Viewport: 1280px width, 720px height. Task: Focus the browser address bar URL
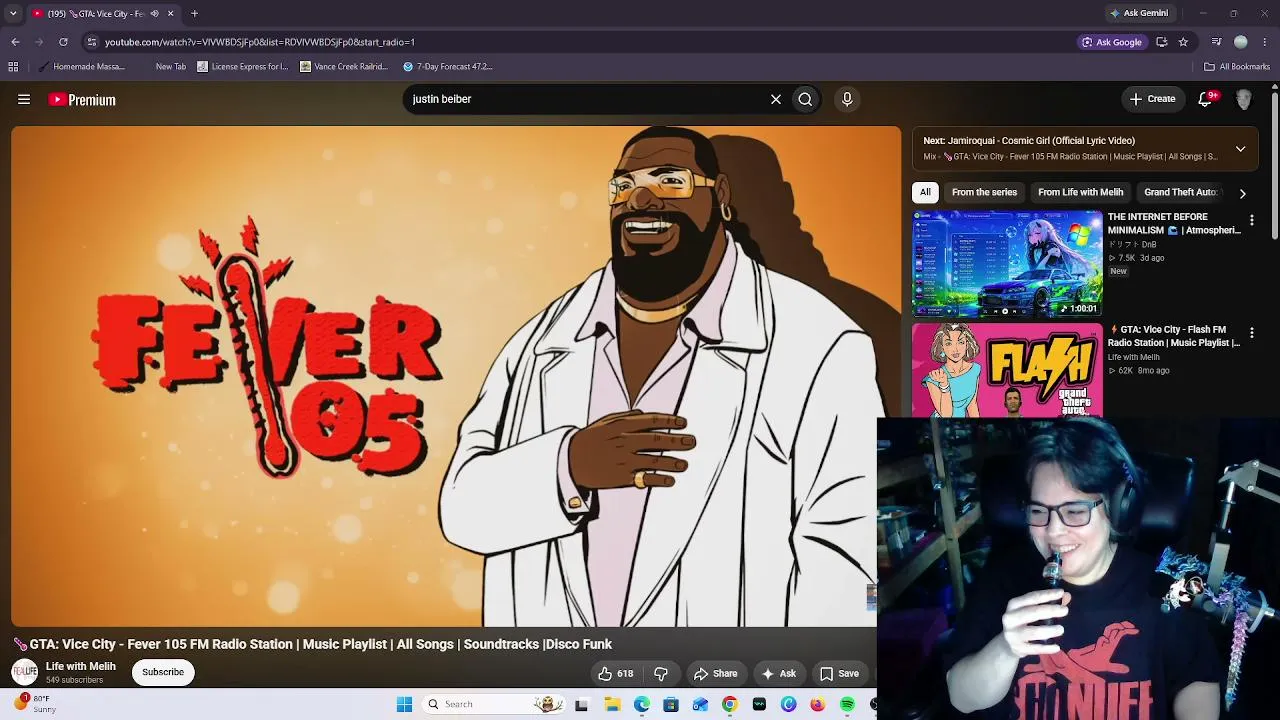[x=260, y=42]
